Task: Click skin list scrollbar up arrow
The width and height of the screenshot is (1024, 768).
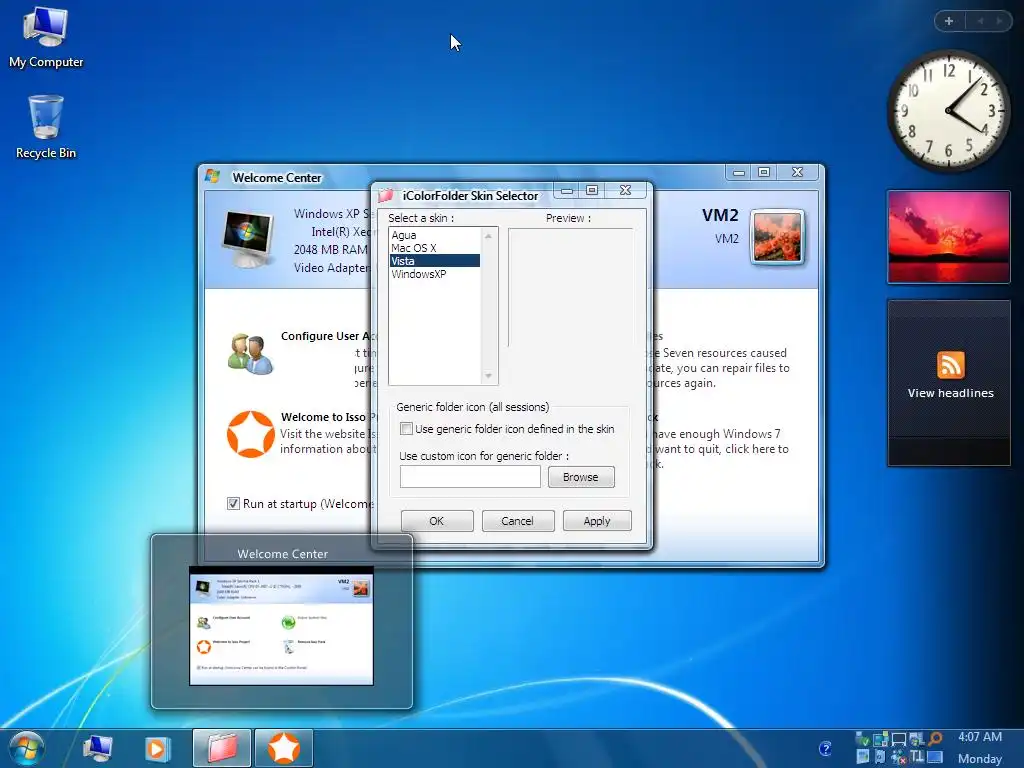Action: [x=488, y=236]
